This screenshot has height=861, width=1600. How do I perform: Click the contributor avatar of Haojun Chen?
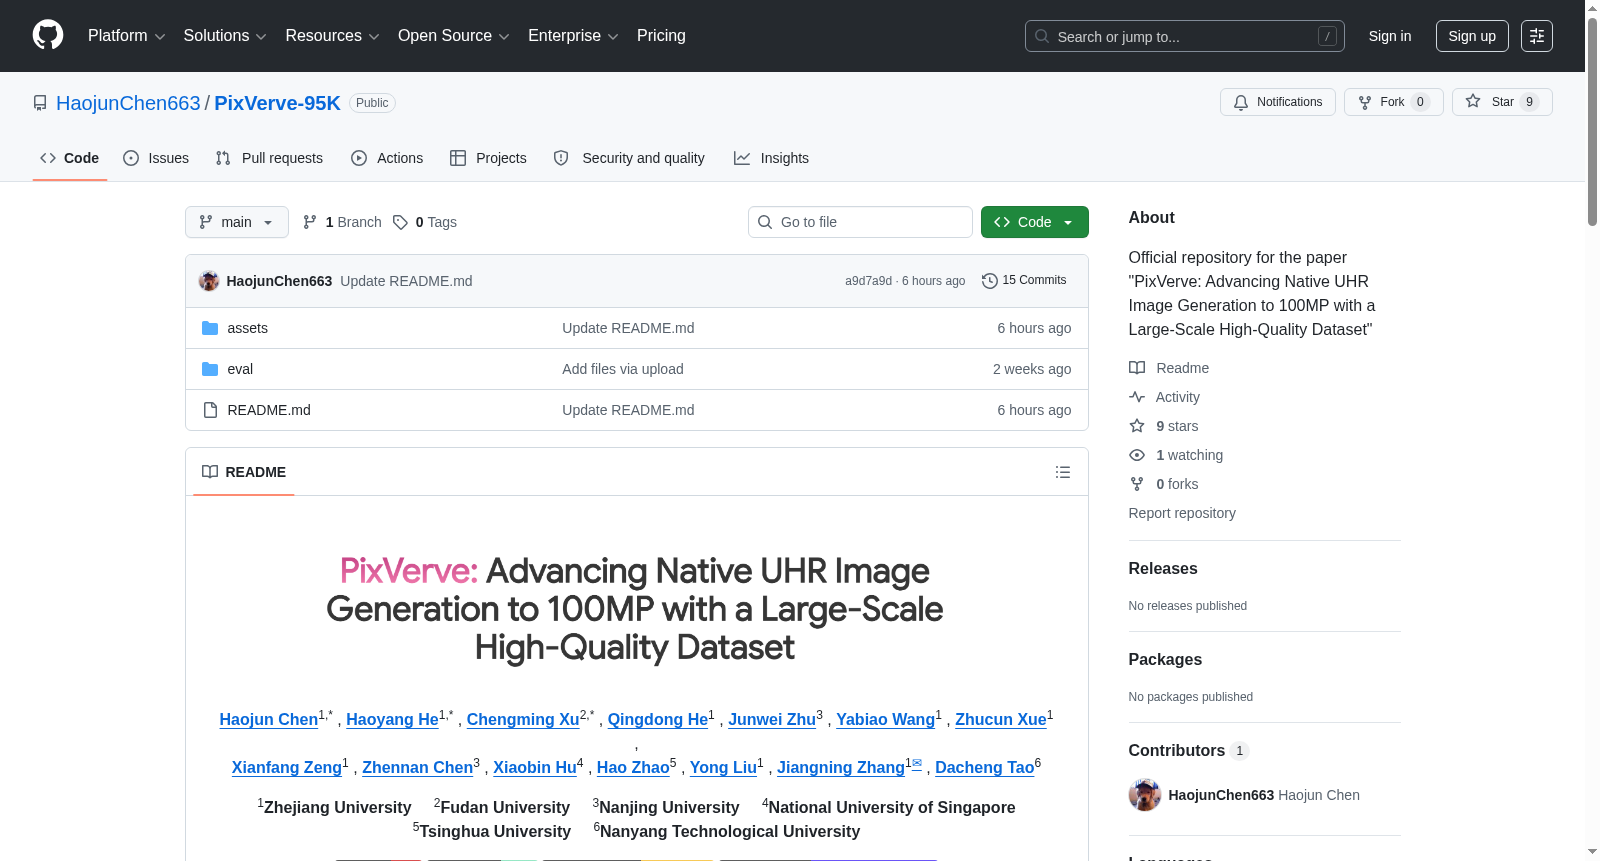click(x=1145, y=795)
